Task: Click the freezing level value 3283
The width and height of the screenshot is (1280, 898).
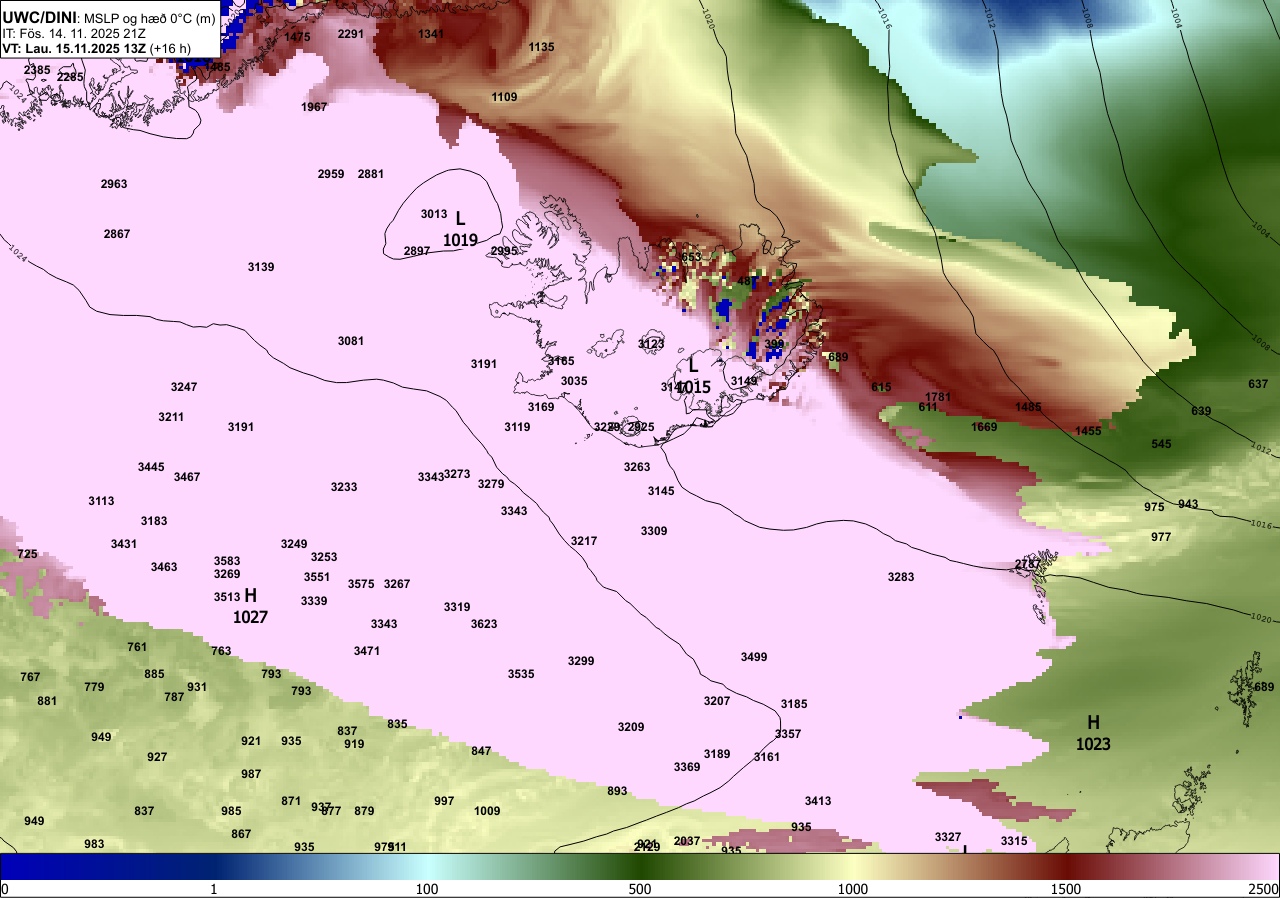Action: (x=901, y=577)
